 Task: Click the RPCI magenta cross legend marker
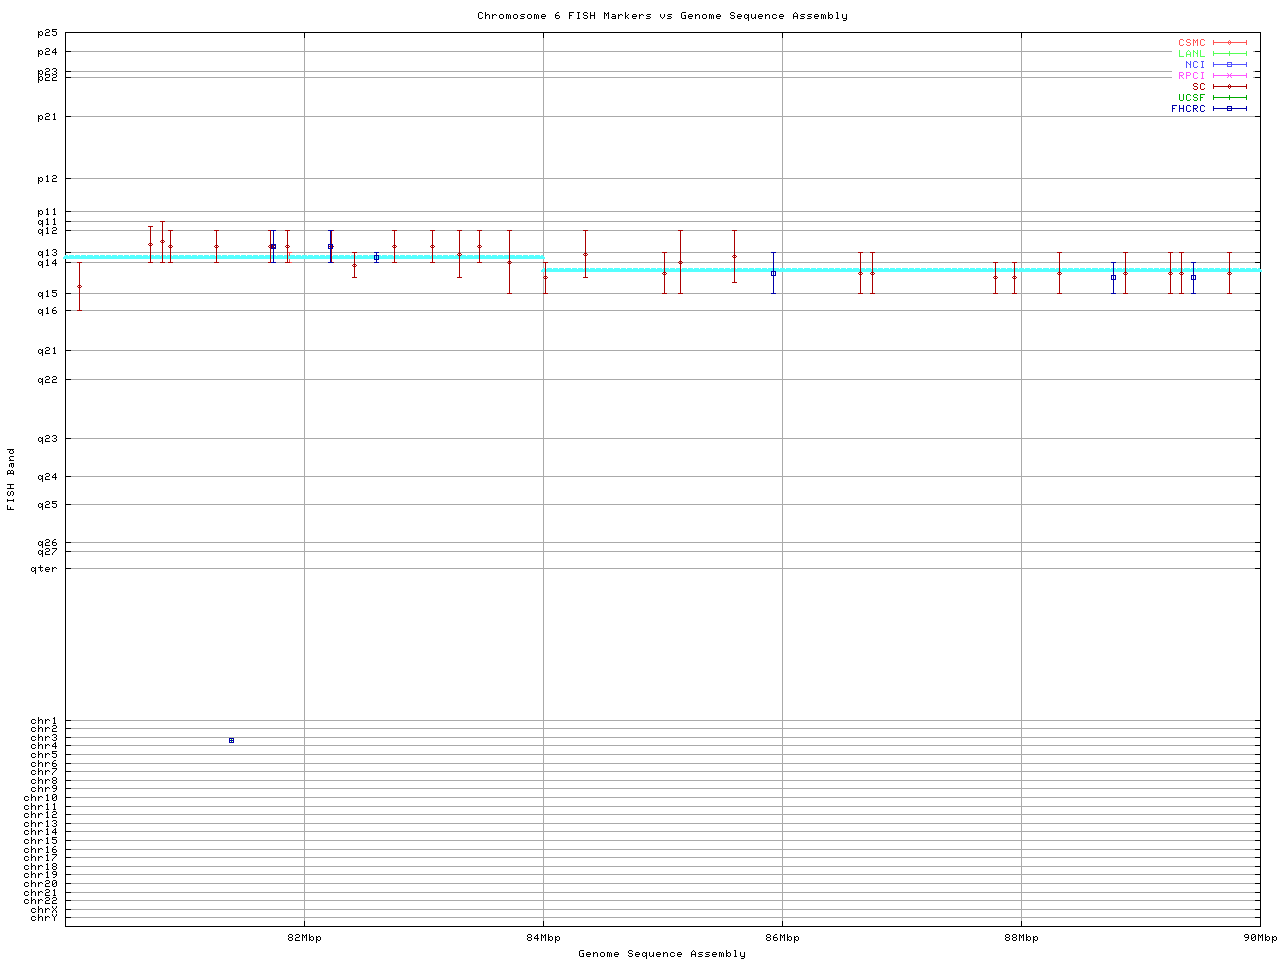[1229, 76]
